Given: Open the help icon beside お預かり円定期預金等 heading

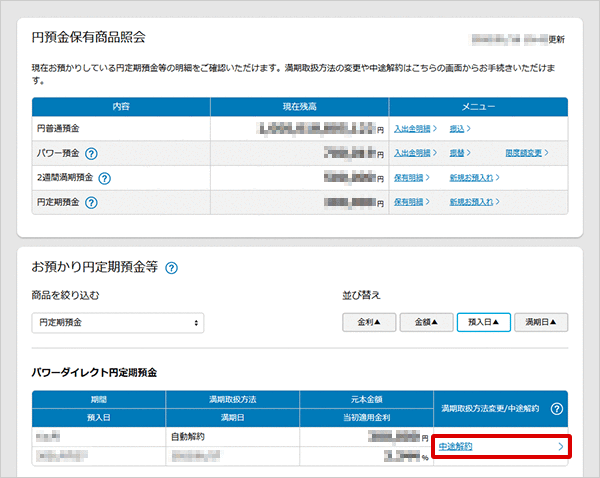Looking at the screenshot, I should (x=171, y=268).
